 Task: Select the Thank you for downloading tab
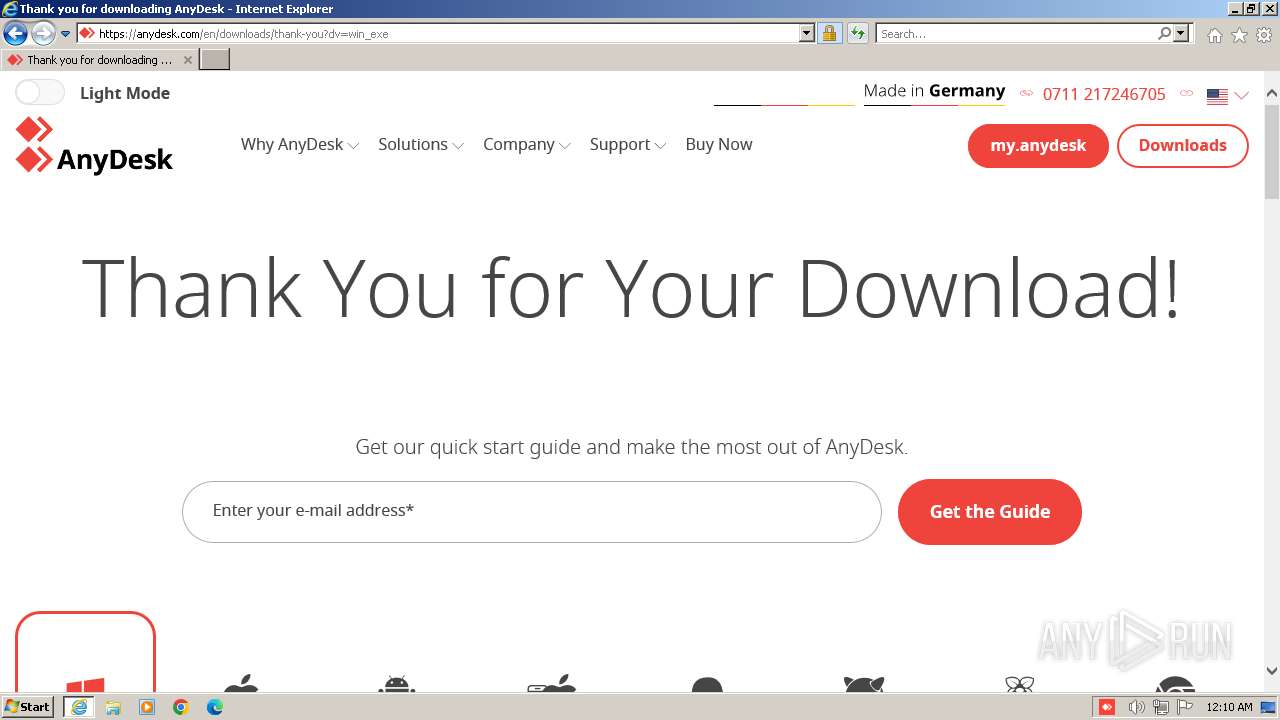[98, 60]
